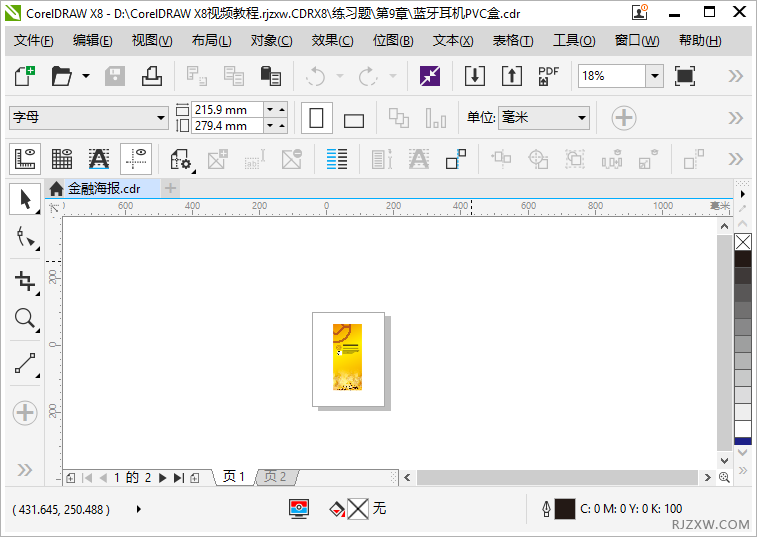Viewport: 757px width, 537px height.
Task: Toggle the bold A text display button
Action: (x=99, y=159)
